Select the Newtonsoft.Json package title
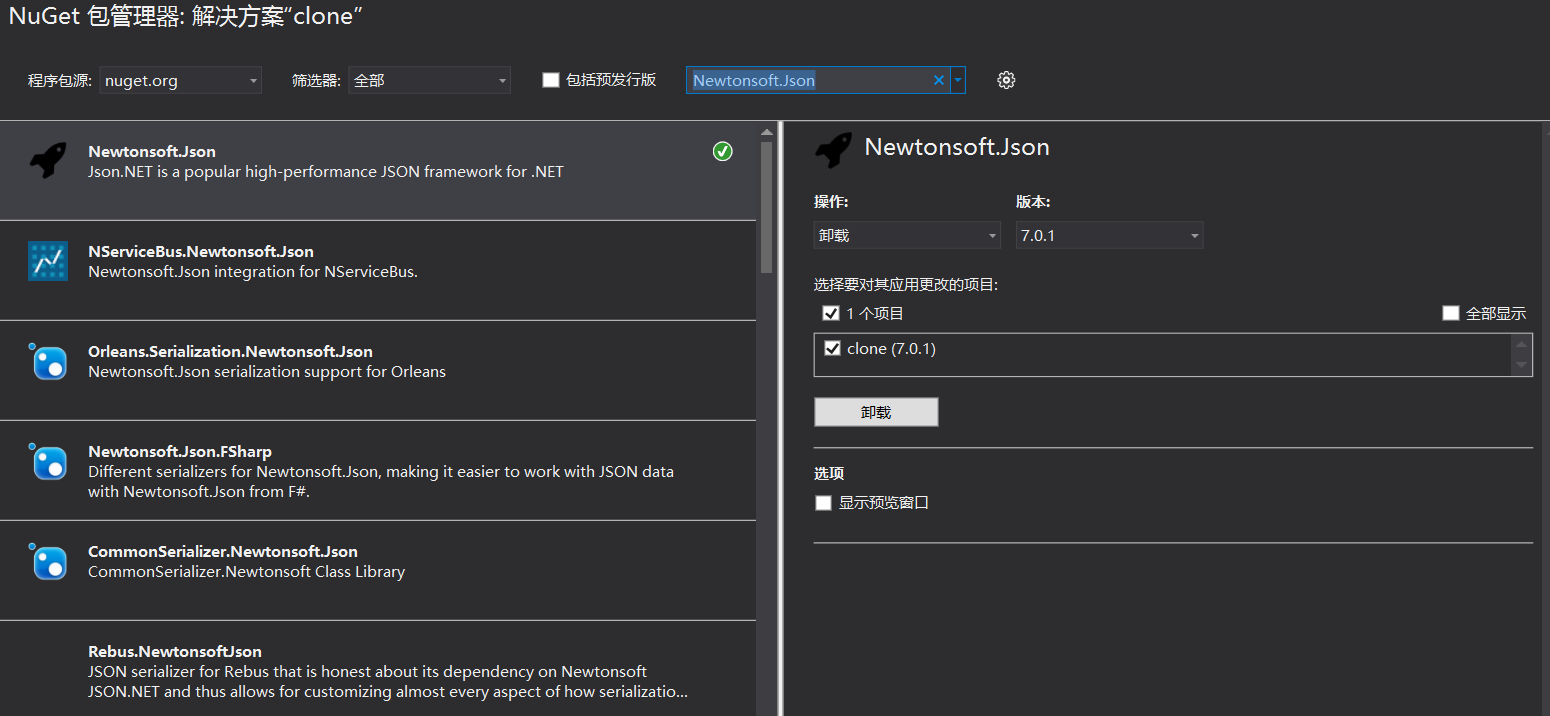Viewport: 1550px width, 716px height. pyautogui.click(x=152, y=152)
